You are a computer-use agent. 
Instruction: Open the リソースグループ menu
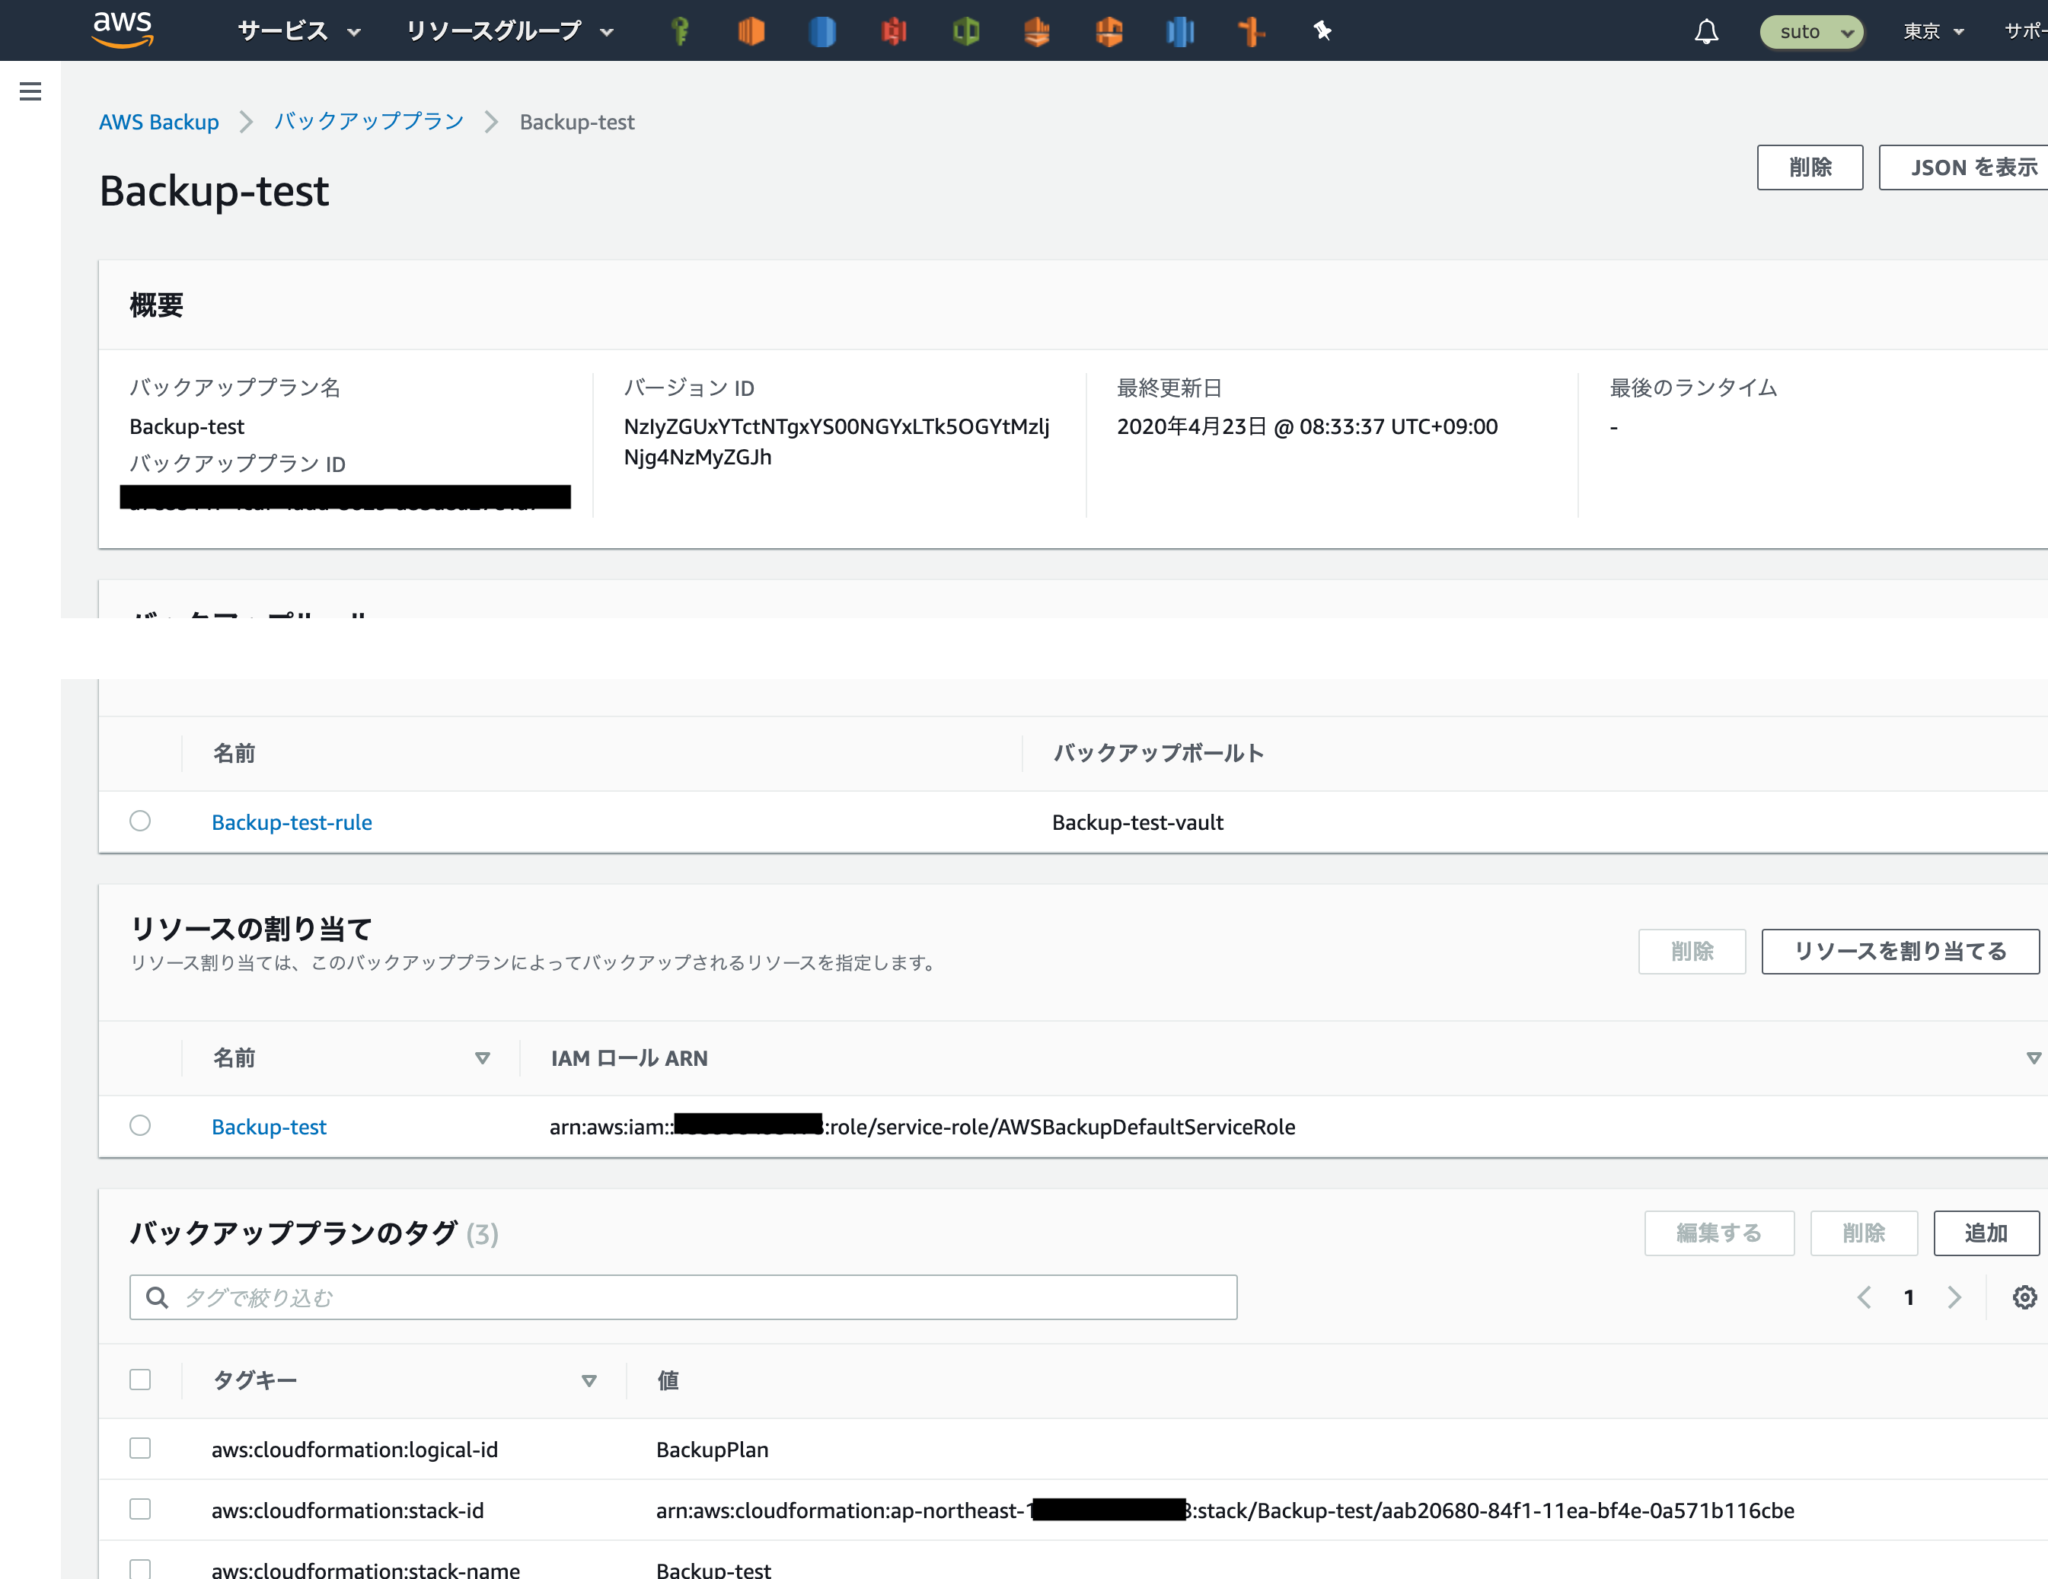pos(494,31)
